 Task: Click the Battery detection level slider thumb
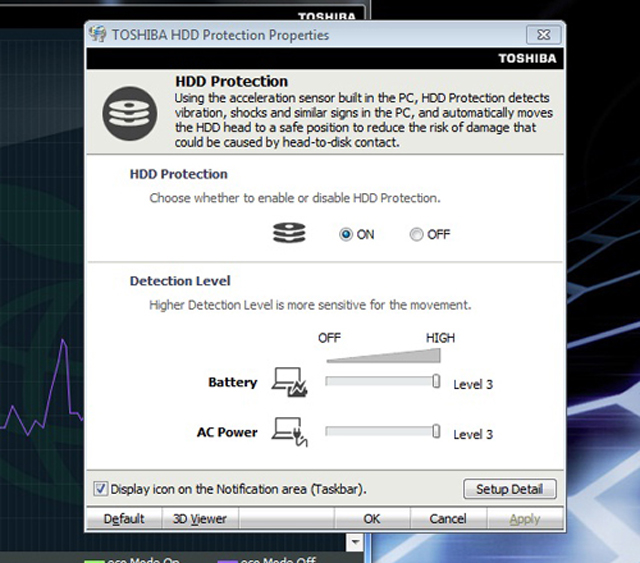436,381
